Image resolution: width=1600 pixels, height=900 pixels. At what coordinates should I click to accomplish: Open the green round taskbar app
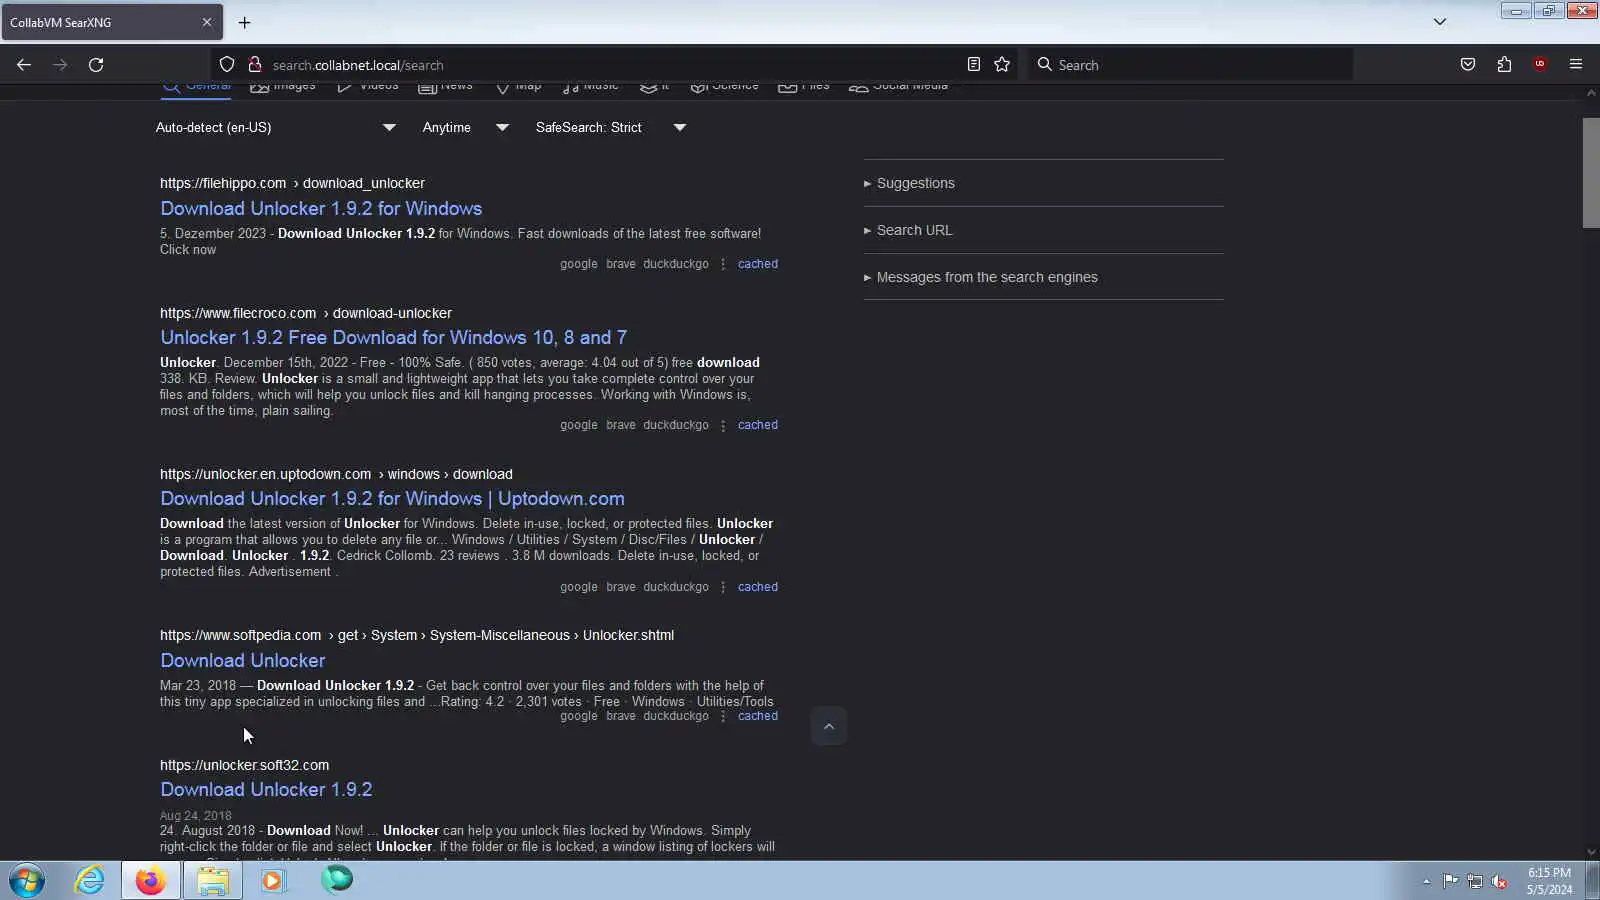point(337,880)
